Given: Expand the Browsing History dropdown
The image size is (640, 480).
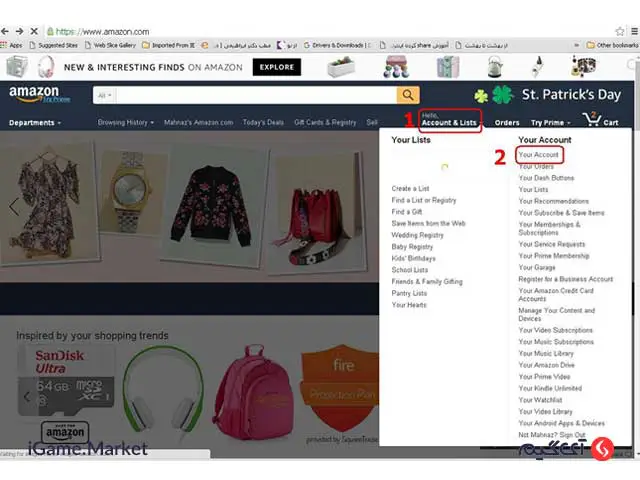Looking at the screenshot, I should [126, 122].
